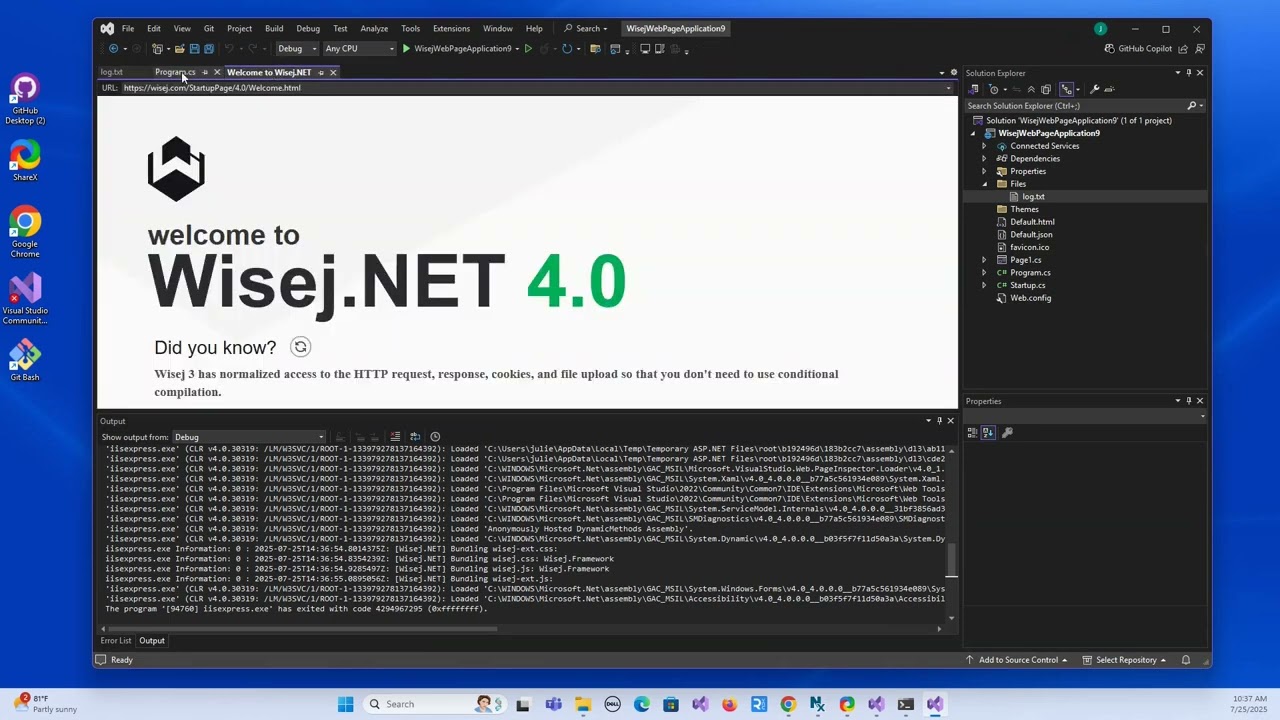Click the Preview Selected Items icon in Solution Explorer

pos(1109,89)
